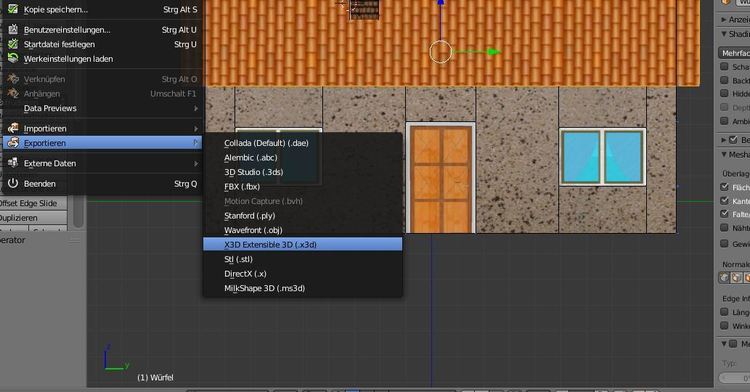Export as MilkShape 3D (.ms3d)
Viewport: 750px width, 392px height.
[302, 288]
